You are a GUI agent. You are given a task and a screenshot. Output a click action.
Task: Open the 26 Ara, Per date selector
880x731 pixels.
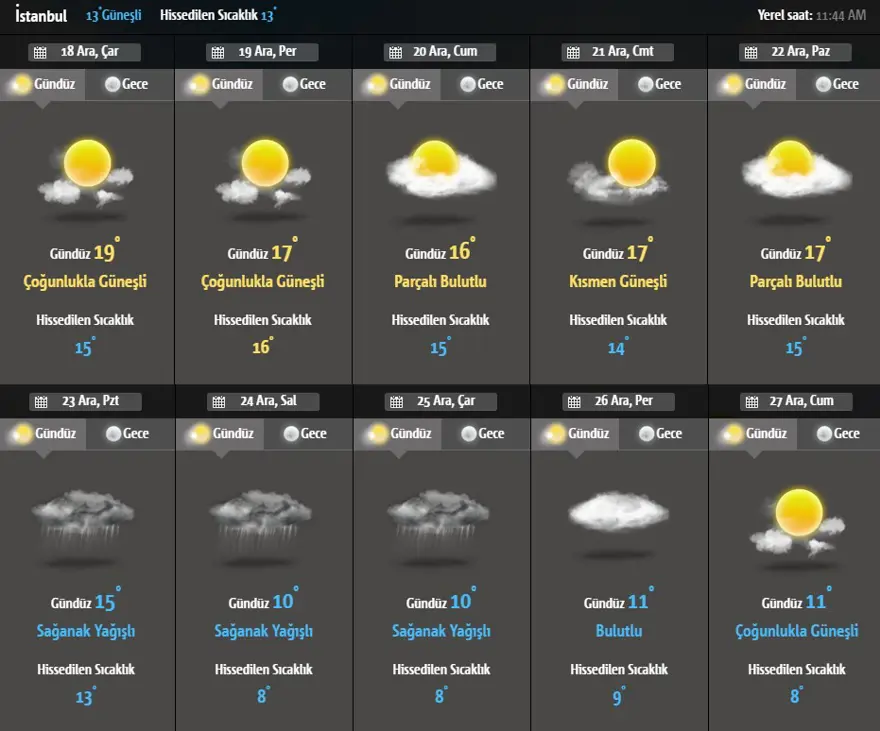coord(618,402)
